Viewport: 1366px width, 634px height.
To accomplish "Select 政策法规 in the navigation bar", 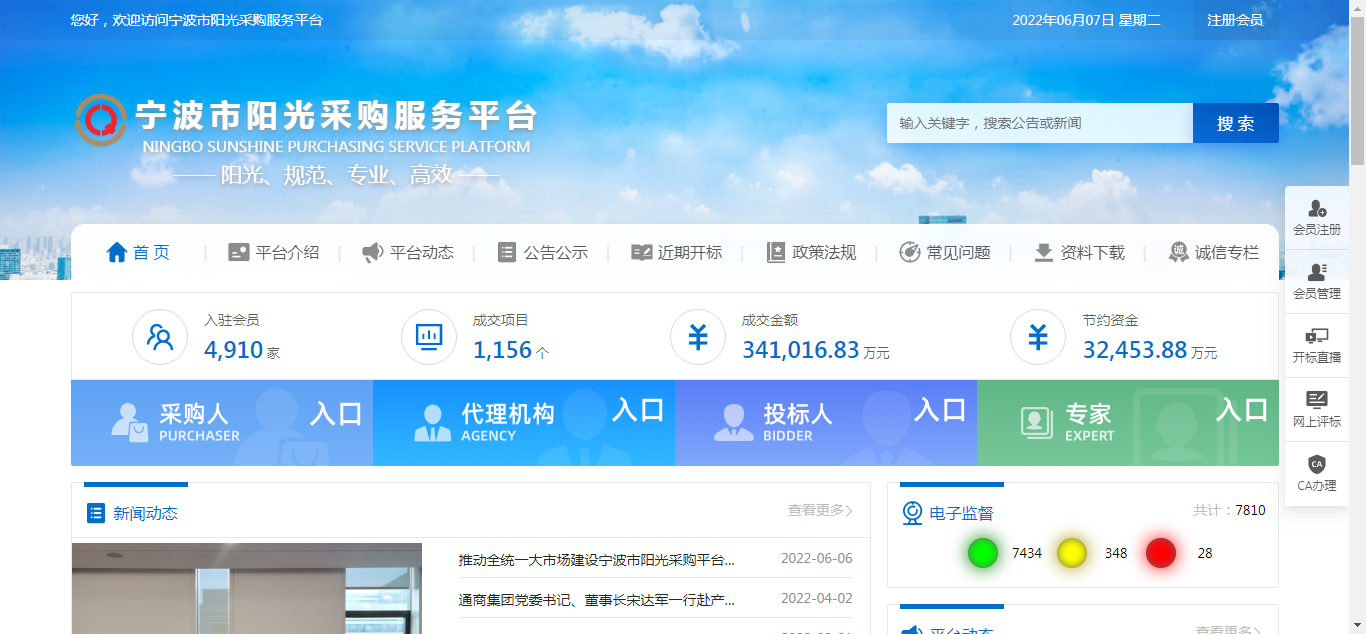I will [811, 253].
